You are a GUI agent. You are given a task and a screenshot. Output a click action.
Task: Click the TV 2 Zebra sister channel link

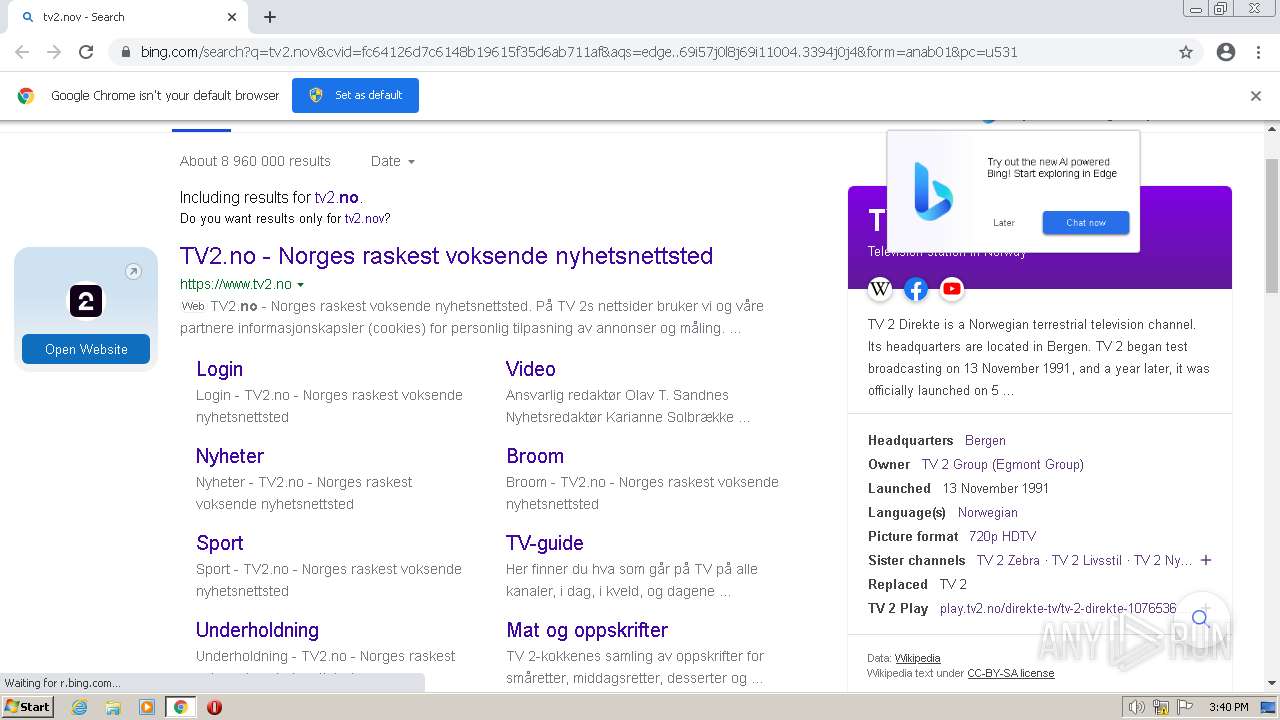1008,560
